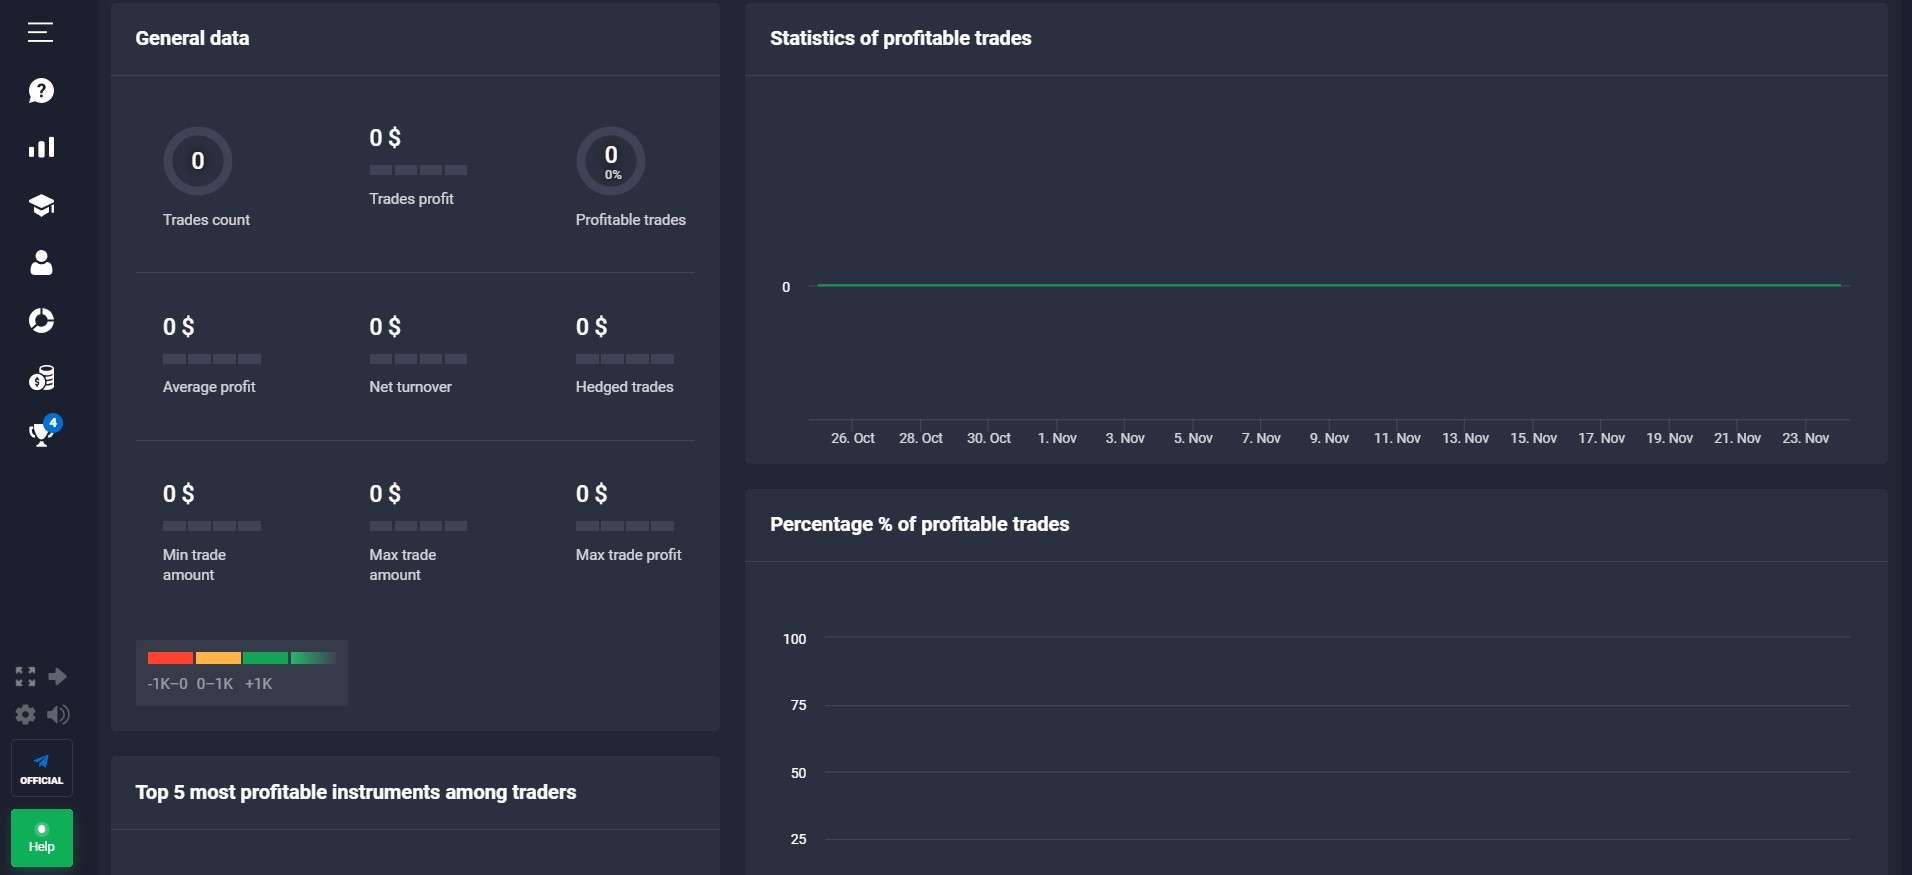This screenshot has height=875, width=1912.
Task: Click the 50 value on percentage axis
Action: (x=798, y=773)
